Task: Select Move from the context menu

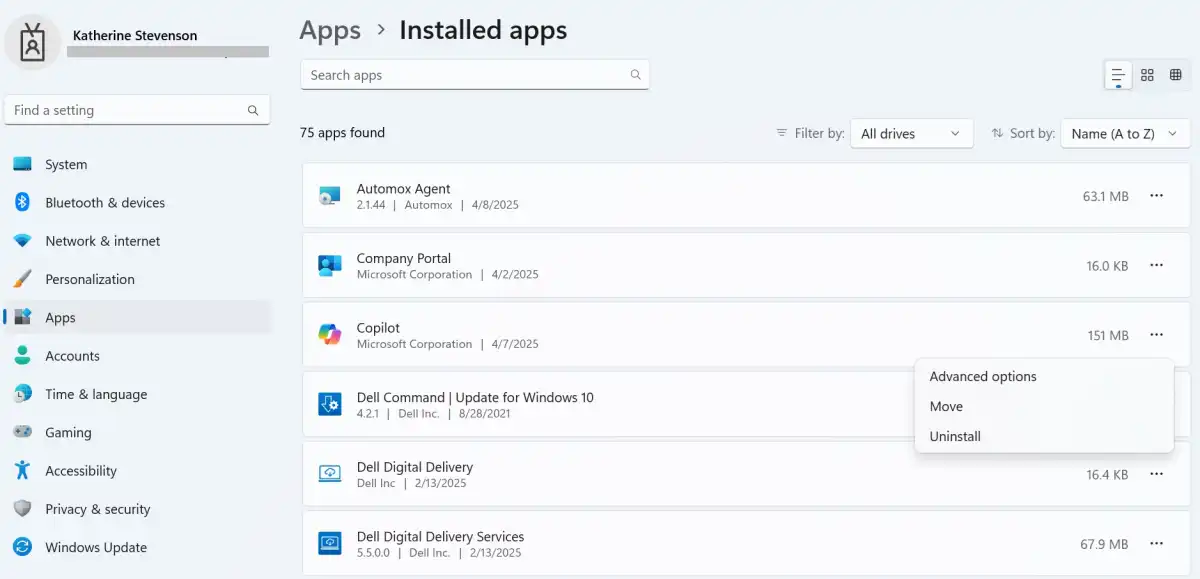Action: tap(946, 406)
